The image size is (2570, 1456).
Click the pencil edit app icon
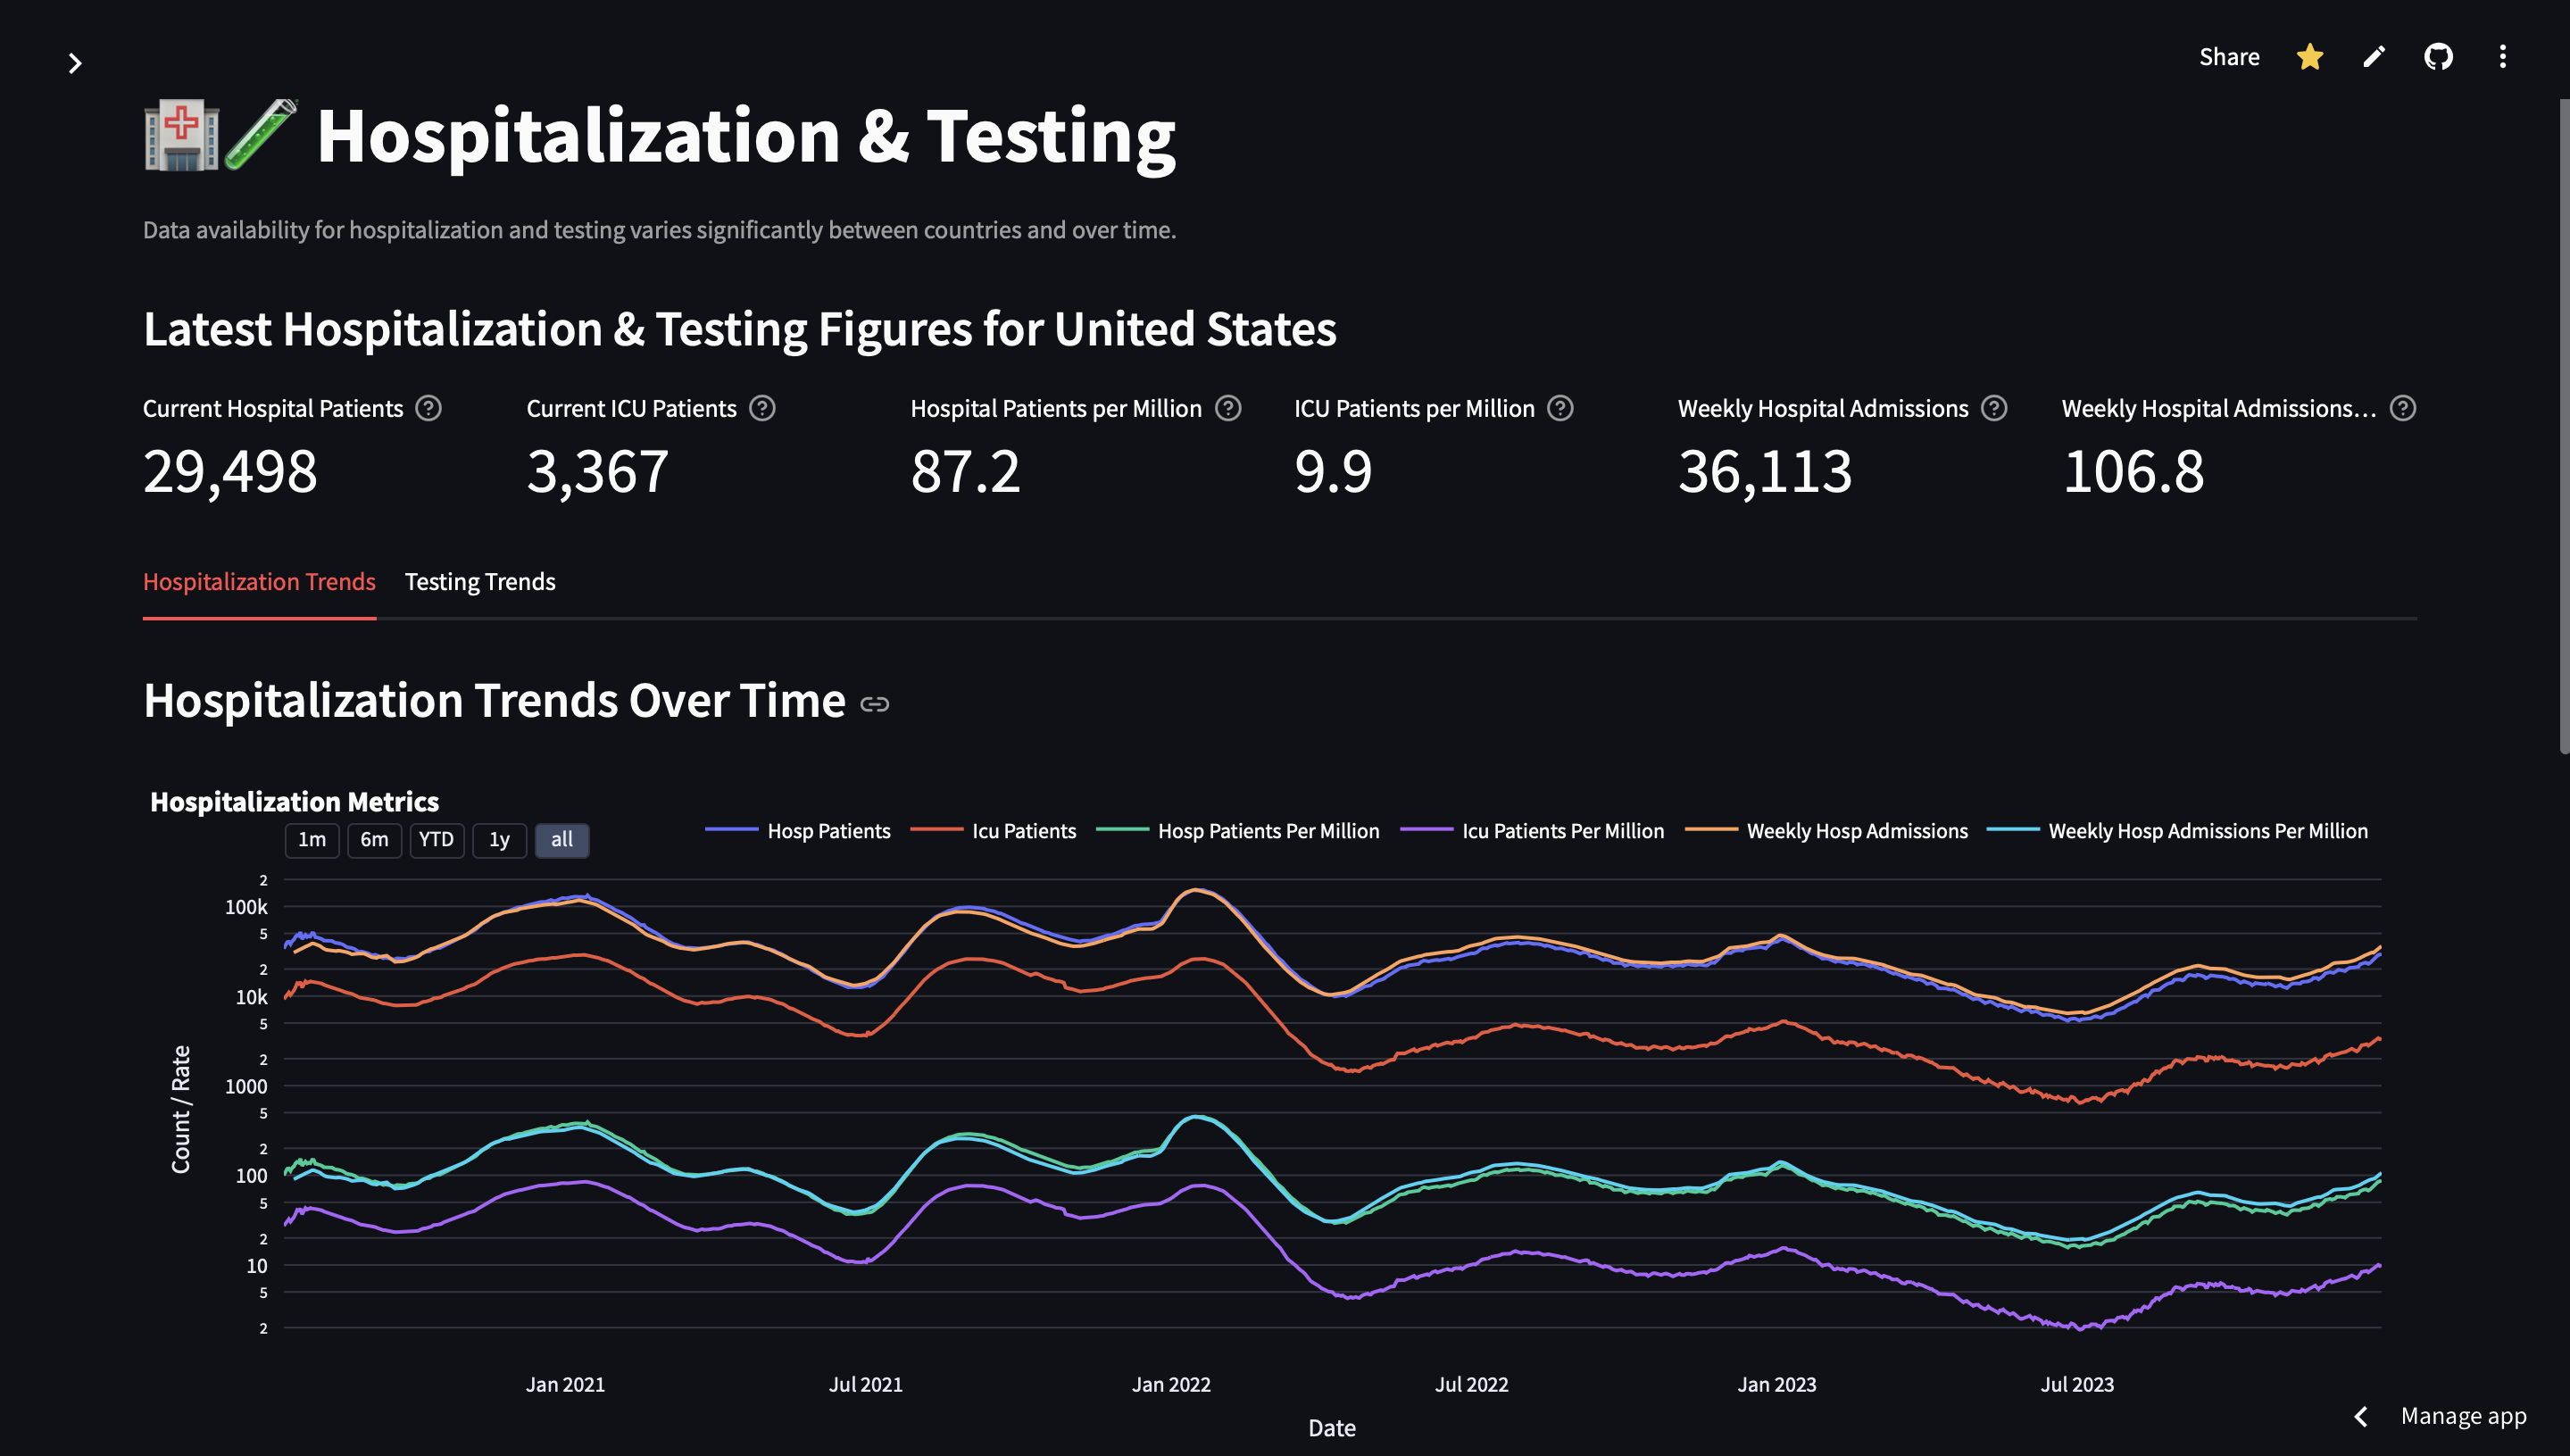(x=2373, y=57)
